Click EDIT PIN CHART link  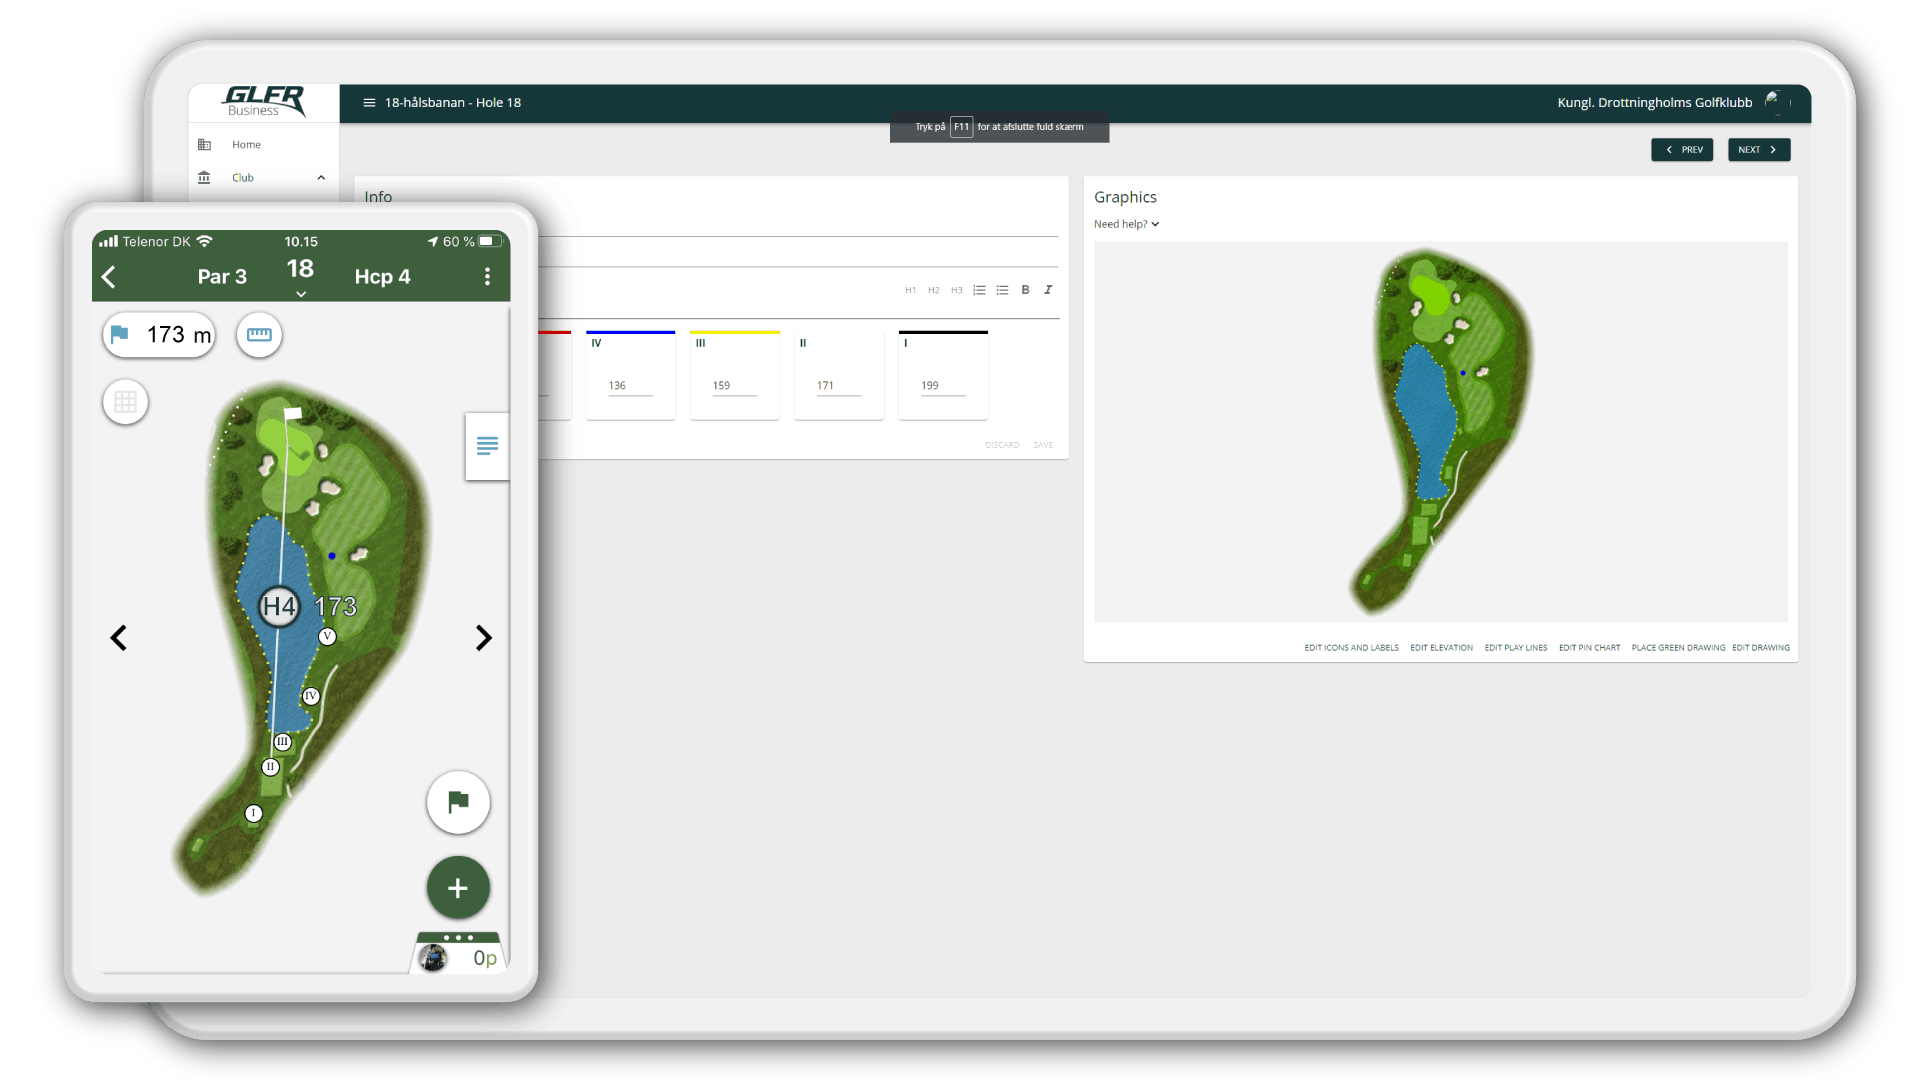coord(1589,648)
